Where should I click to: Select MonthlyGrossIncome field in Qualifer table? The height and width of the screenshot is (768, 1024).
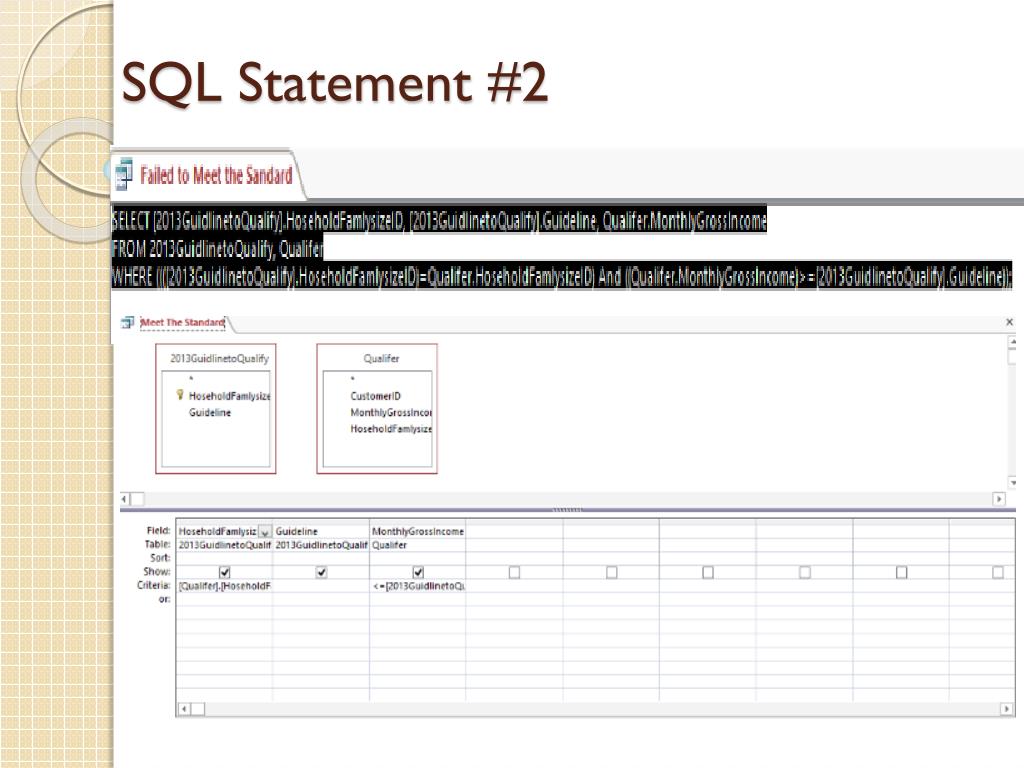pyautogui.click(x=391, y=413)
